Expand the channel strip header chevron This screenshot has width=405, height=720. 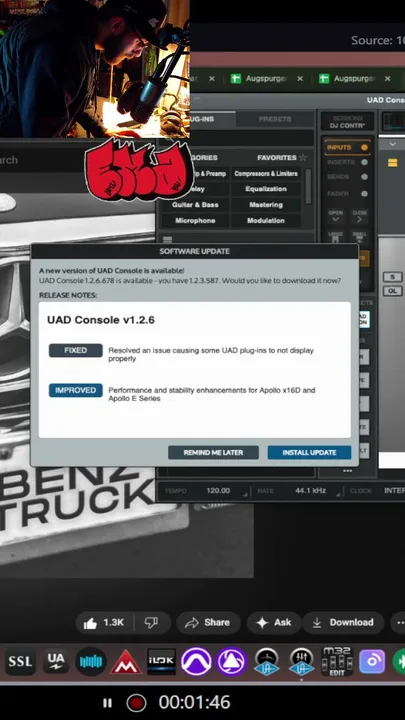click(393, 144)
